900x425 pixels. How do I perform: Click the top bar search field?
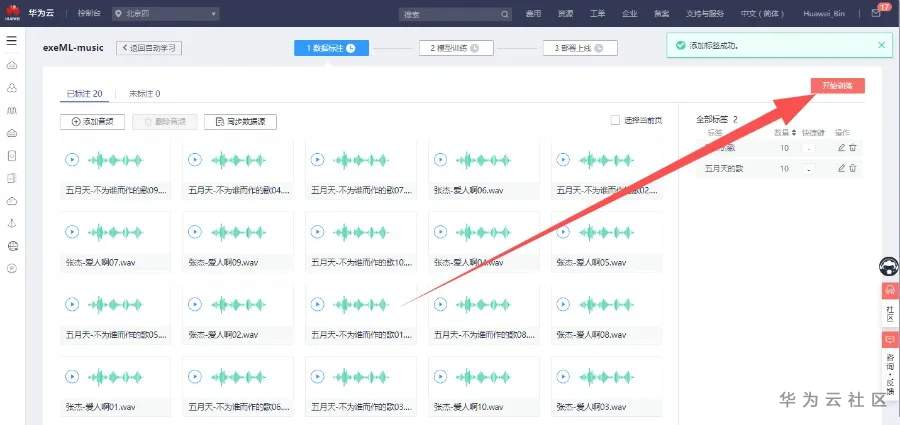(x=455, y=14)
